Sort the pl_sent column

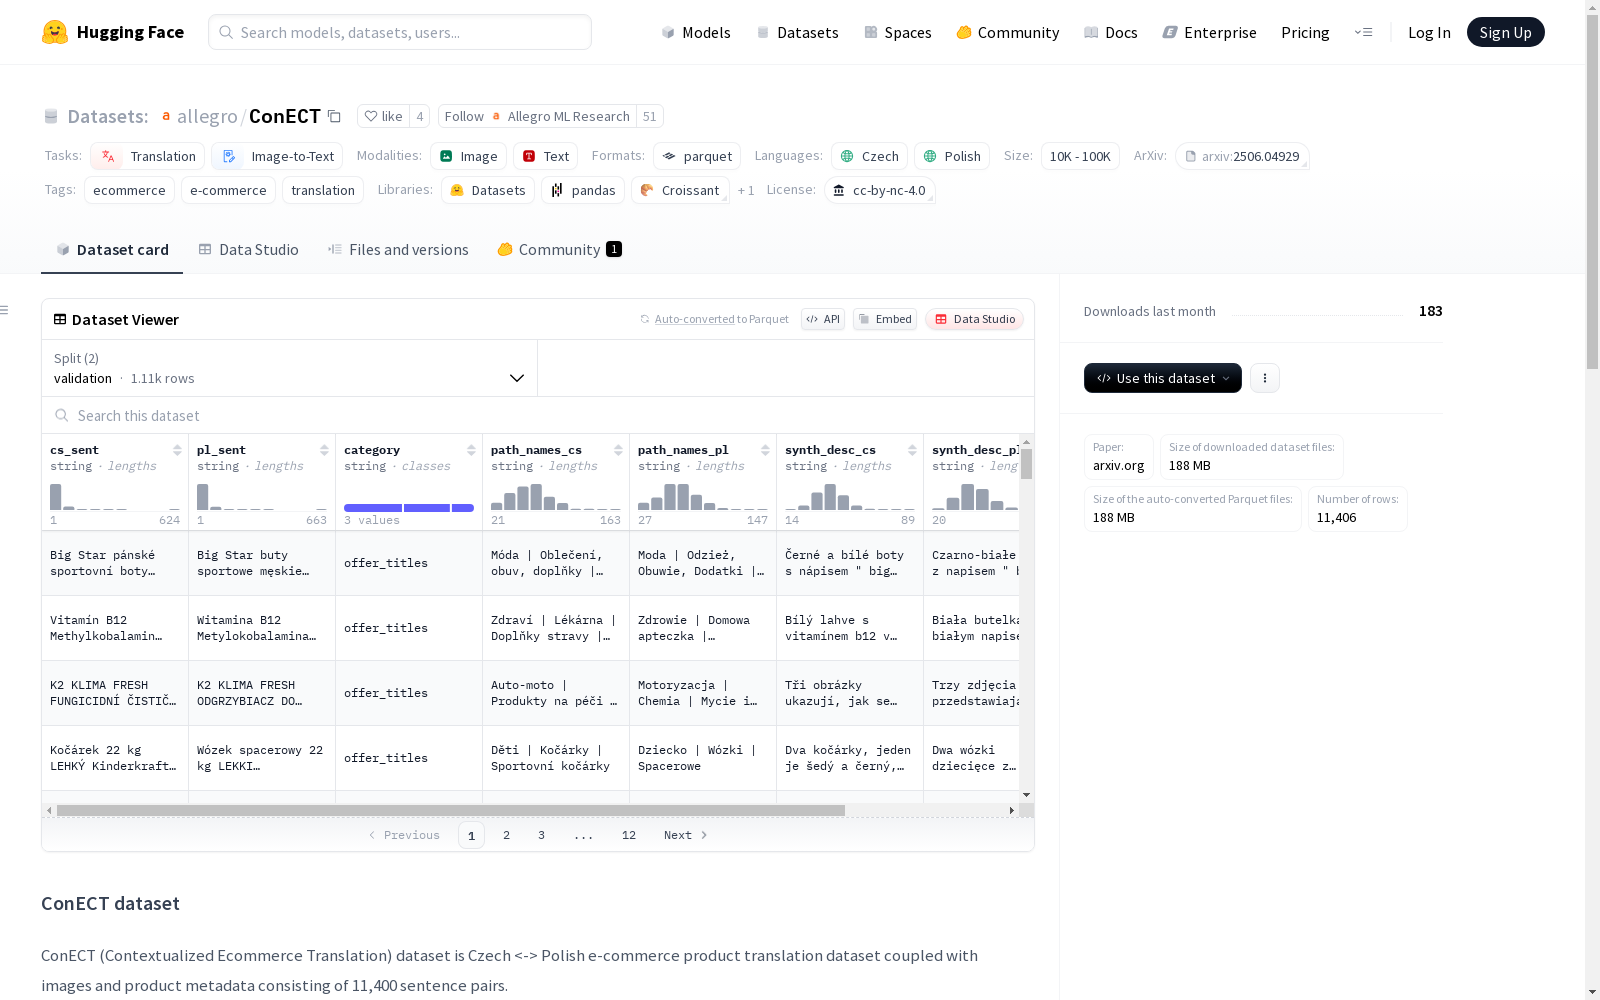tap(324, 450)
